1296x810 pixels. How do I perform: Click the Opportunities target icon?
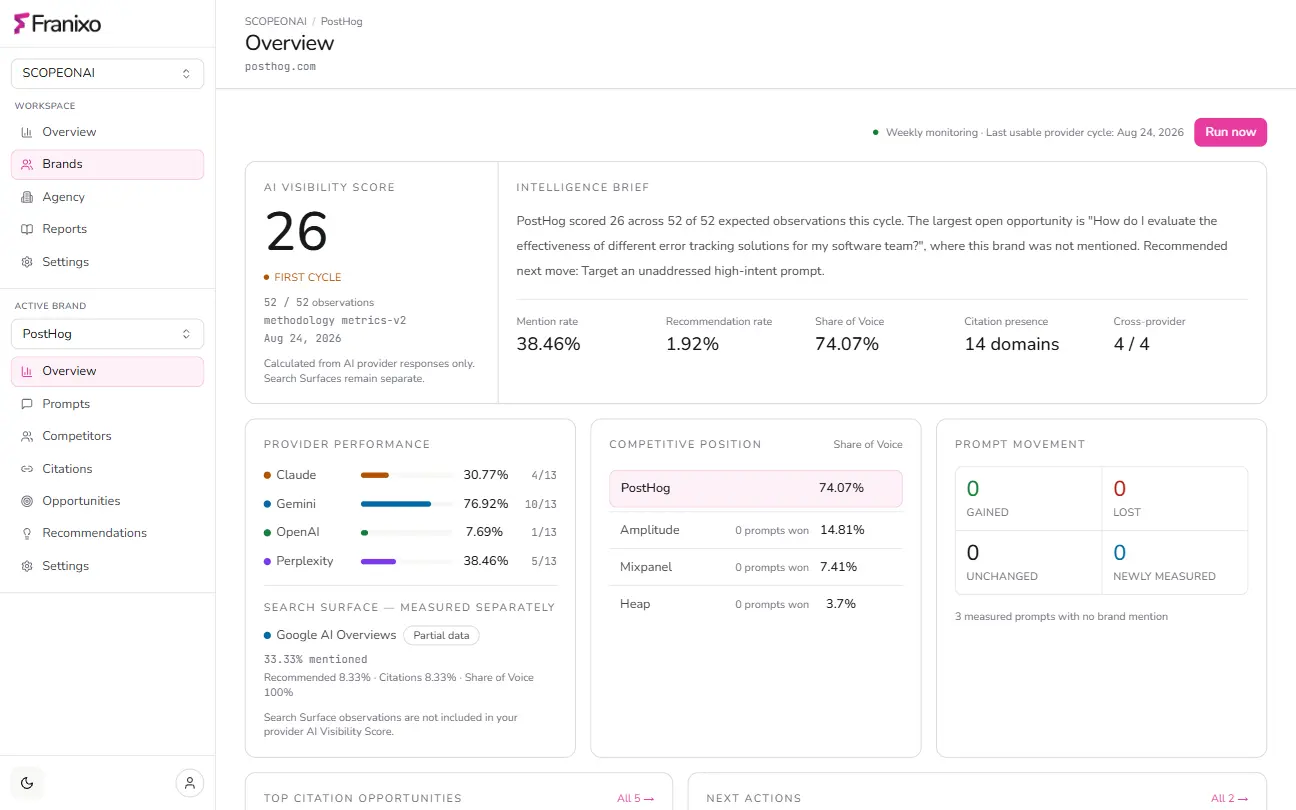click(x=27, y=501)
